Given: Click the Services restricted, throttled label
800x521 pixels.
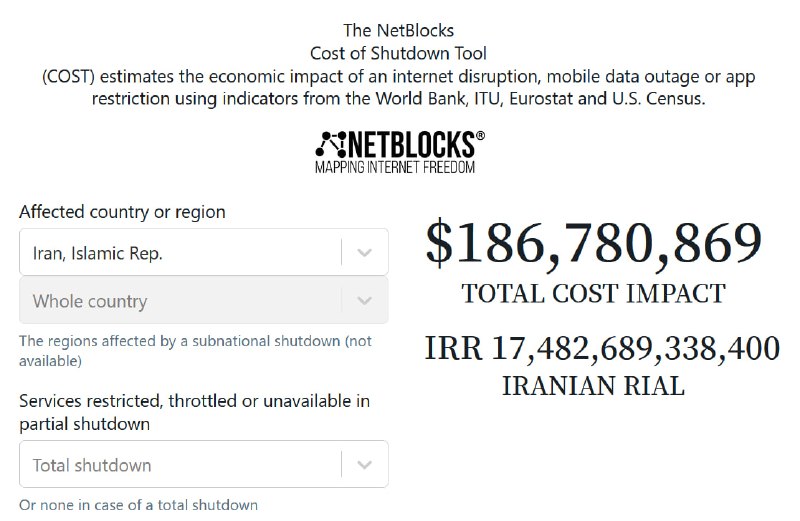Looking at the screenshot, I should coord(194,412).
